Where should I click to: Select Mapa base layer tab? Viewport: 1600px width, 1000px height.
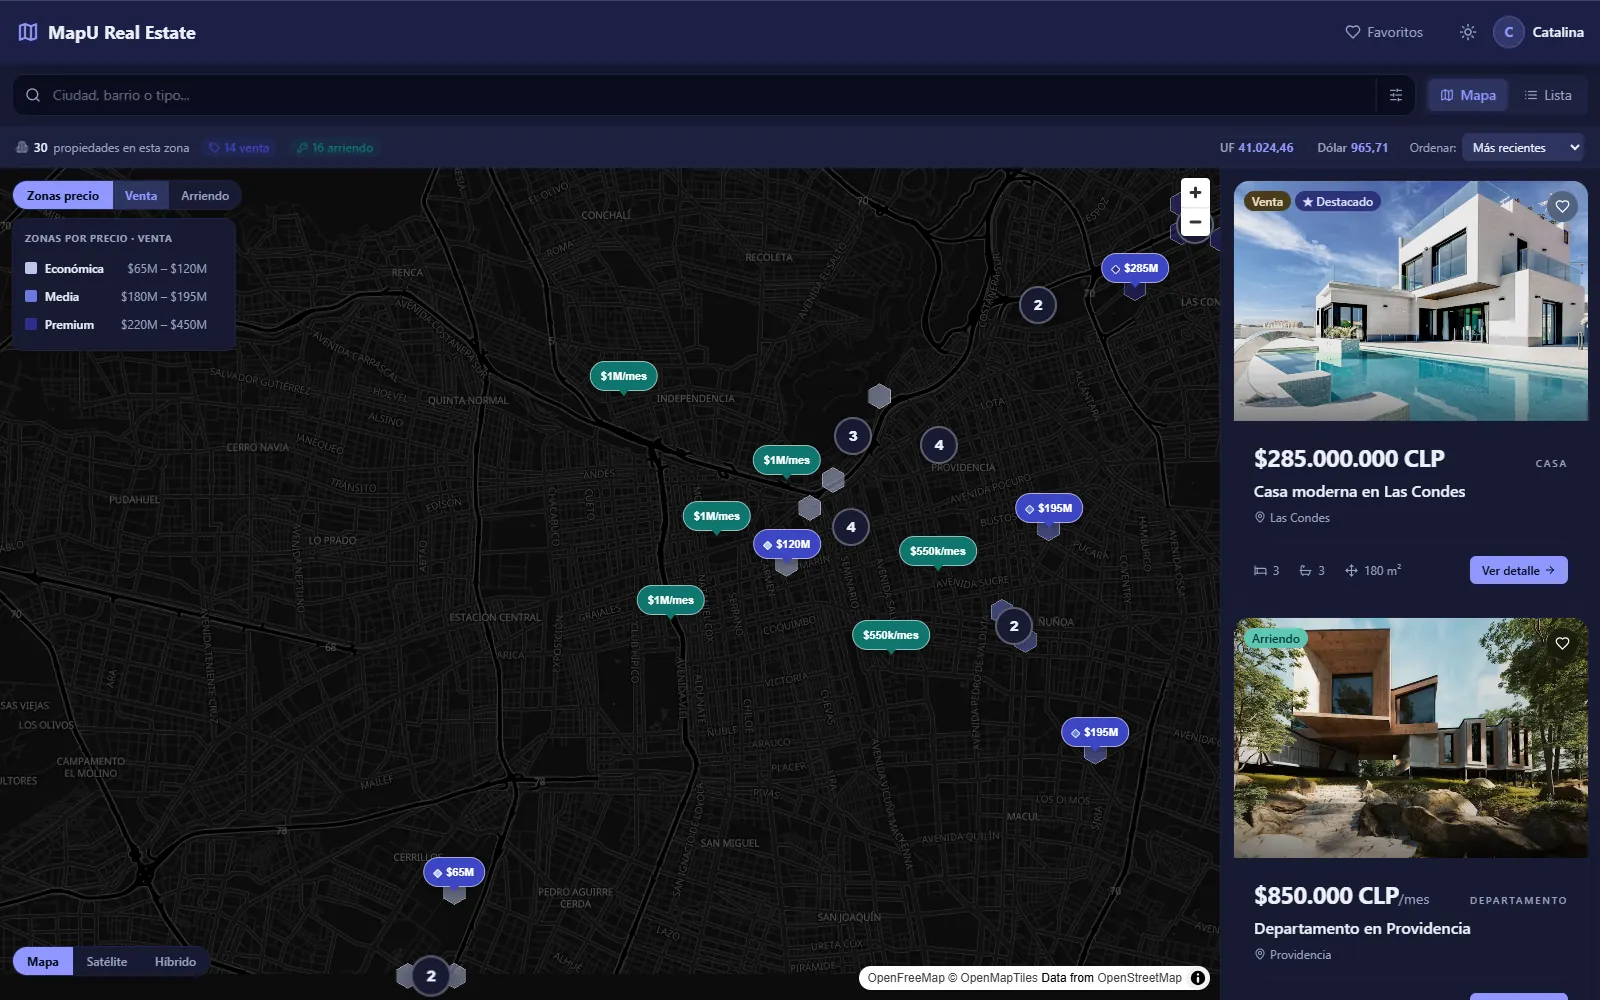43,962
